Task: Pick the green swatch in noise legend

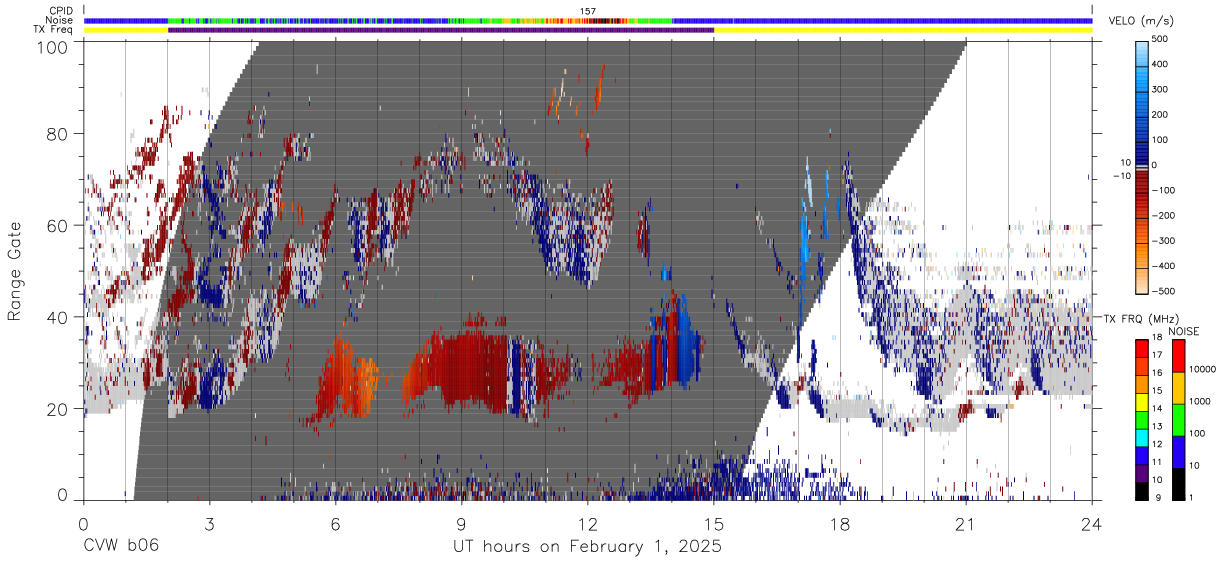Action: point(1179,419)
